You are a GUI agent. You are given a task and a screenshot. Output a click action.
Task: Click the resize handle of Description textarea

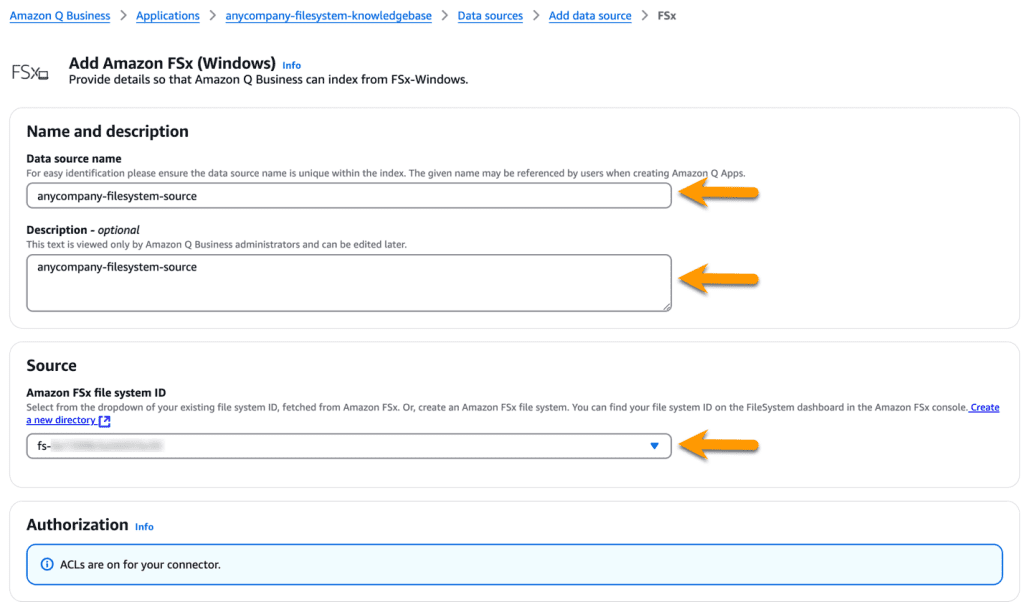click(665, 305)
